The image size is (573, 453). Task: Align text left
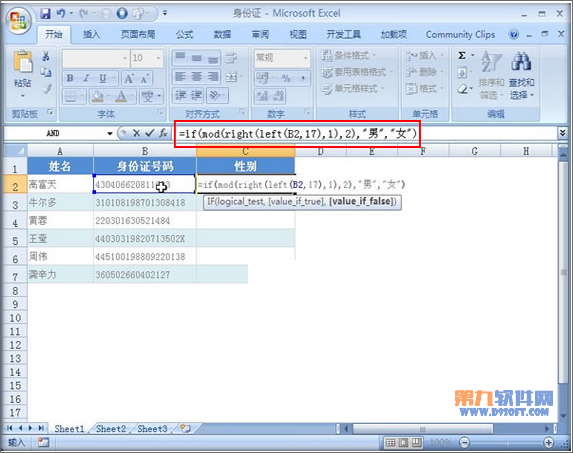click(180, 77)
